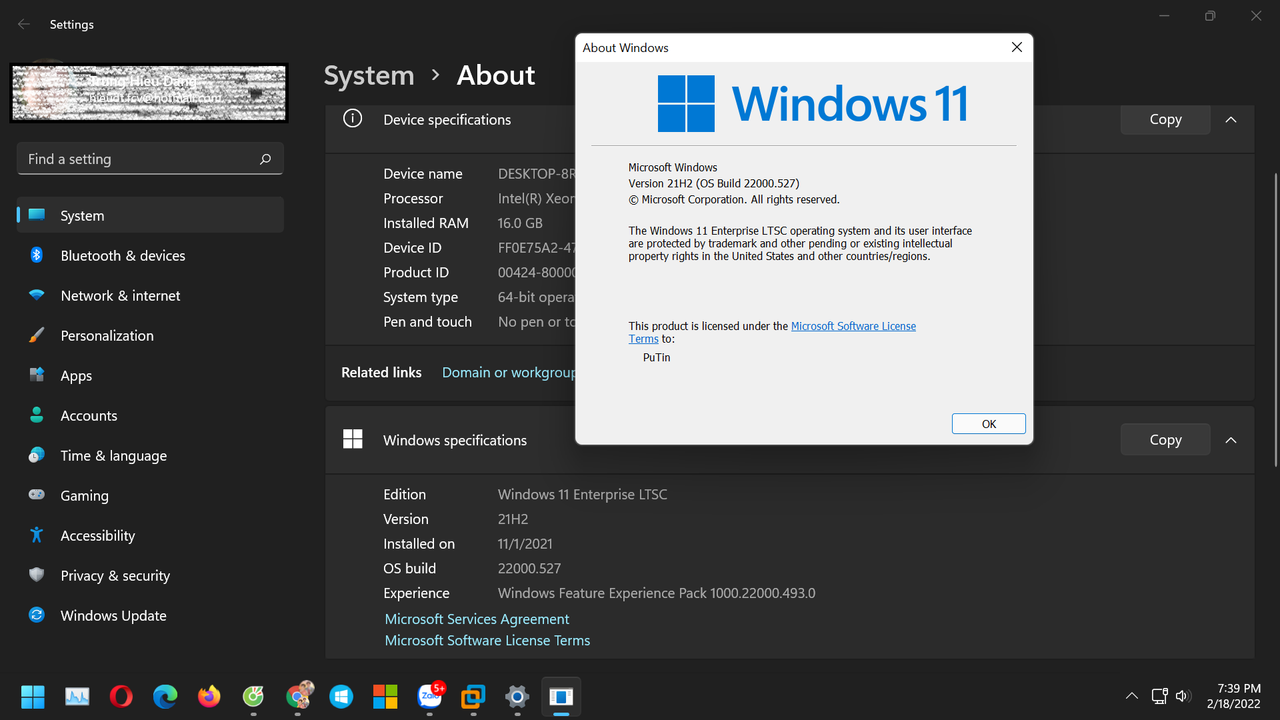Open the network status tray icon

point(1159,696)
